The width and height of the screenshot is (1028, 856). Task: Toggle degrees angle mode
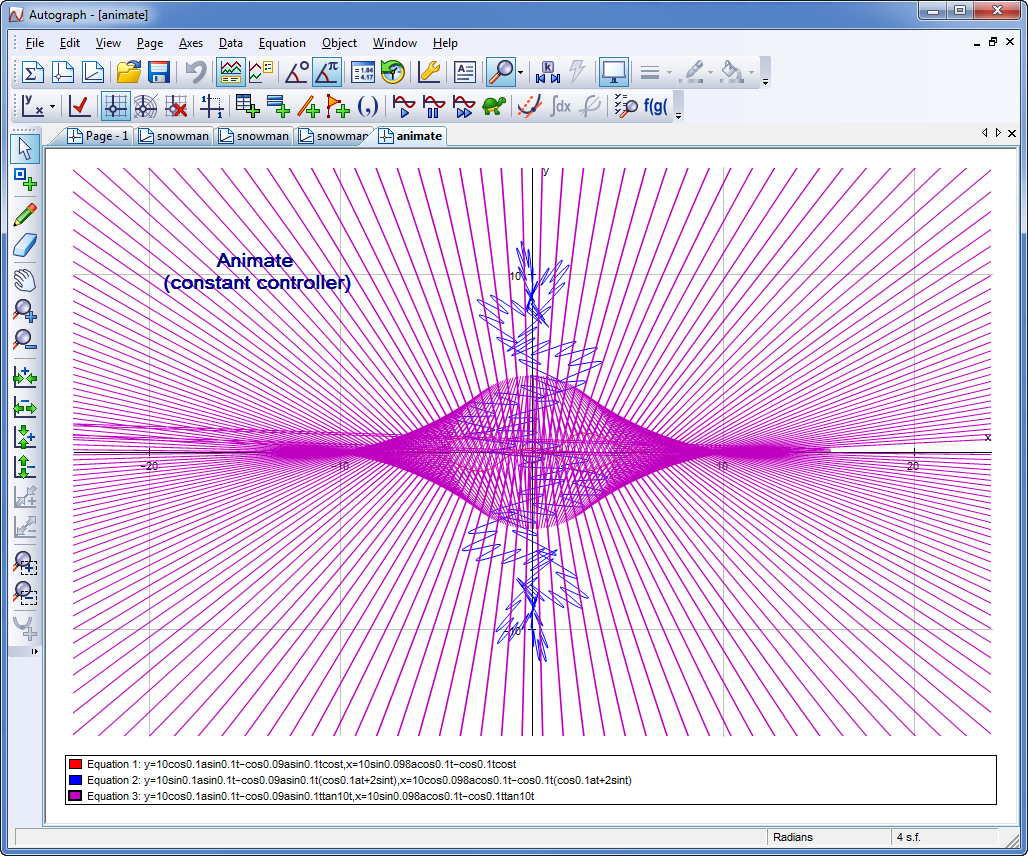[x=296, y=72]
